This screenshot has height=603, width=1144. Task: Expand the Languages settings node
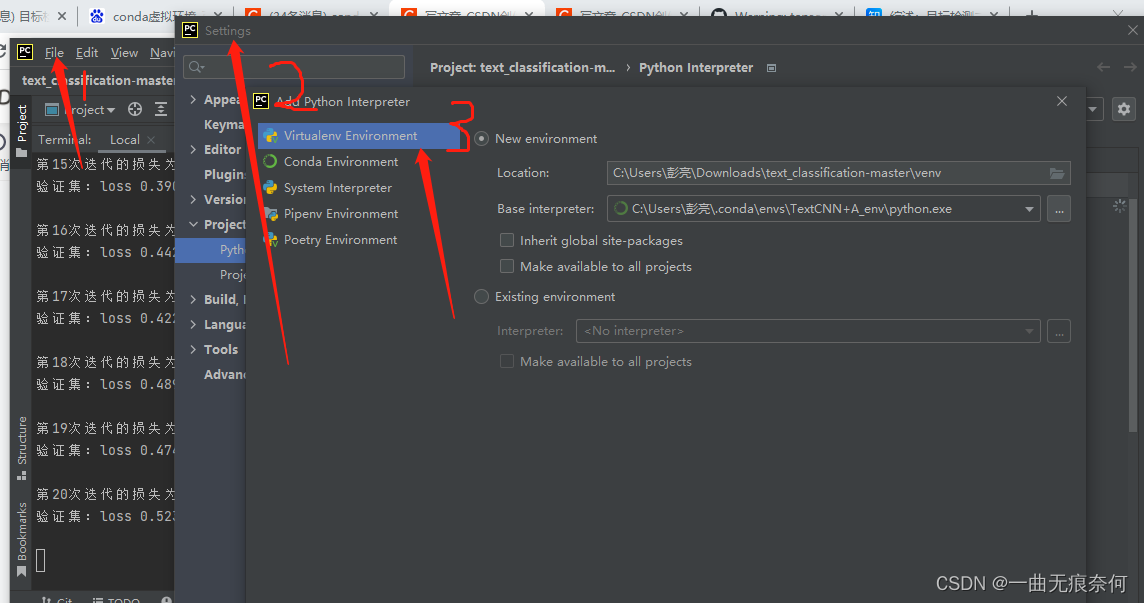pyautogui.click(x=193, y=324)
